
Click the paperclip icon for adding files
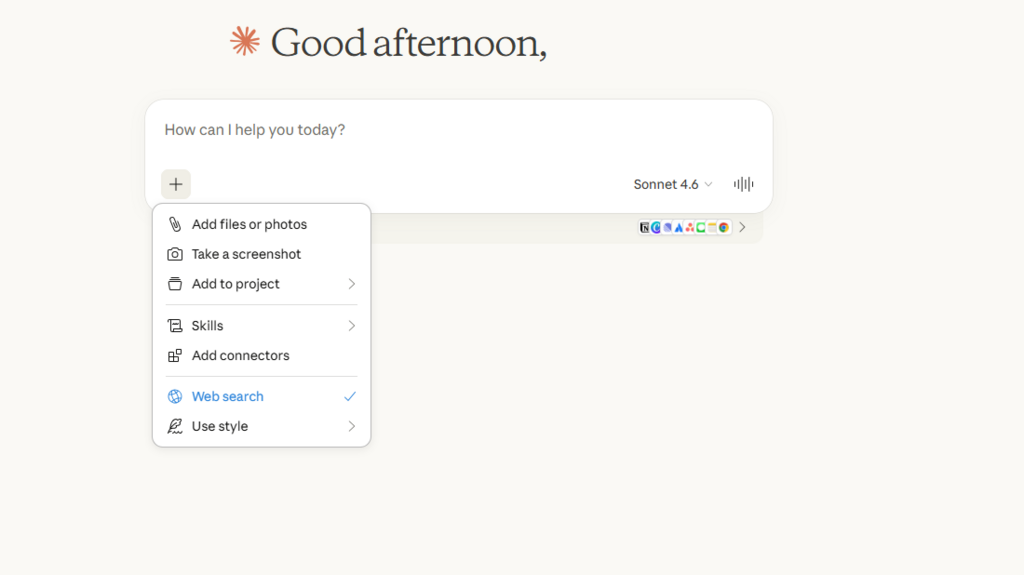coord(175,225)
